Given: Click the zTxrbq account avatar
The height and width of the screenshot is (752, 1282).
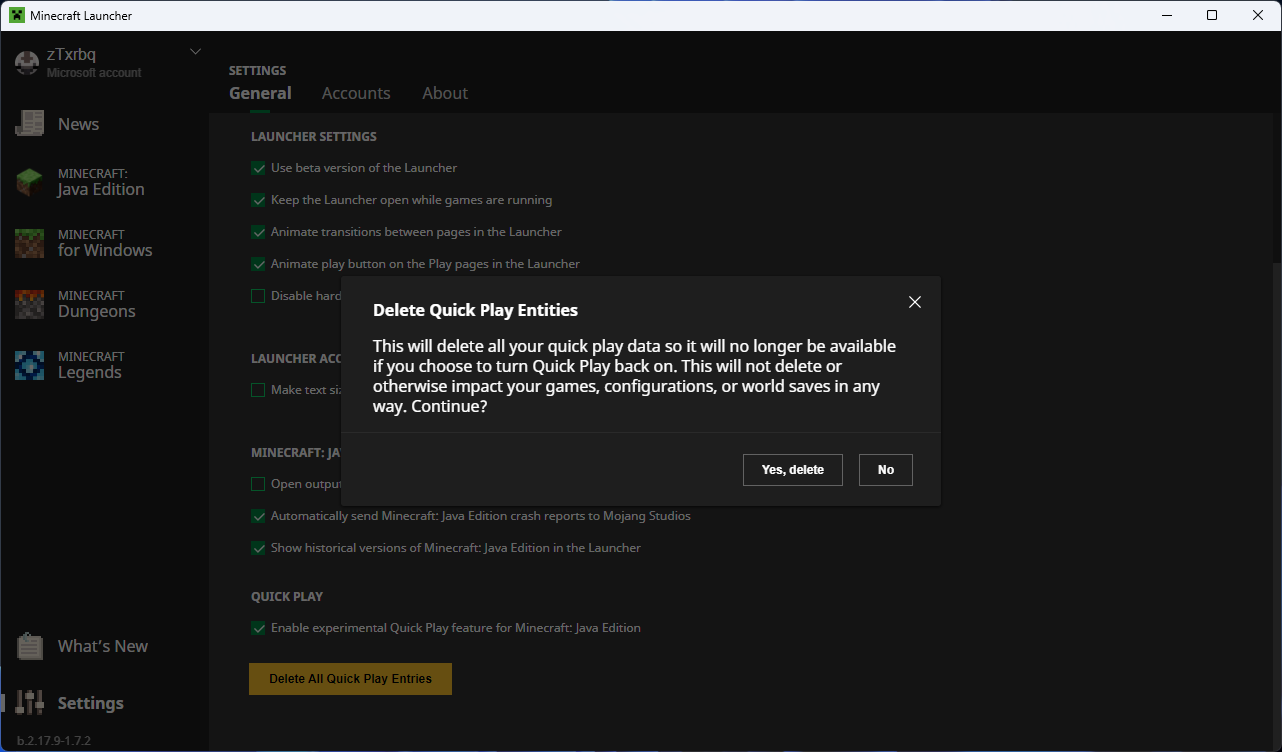Looking at the screenshot, I should pos(27,62).
